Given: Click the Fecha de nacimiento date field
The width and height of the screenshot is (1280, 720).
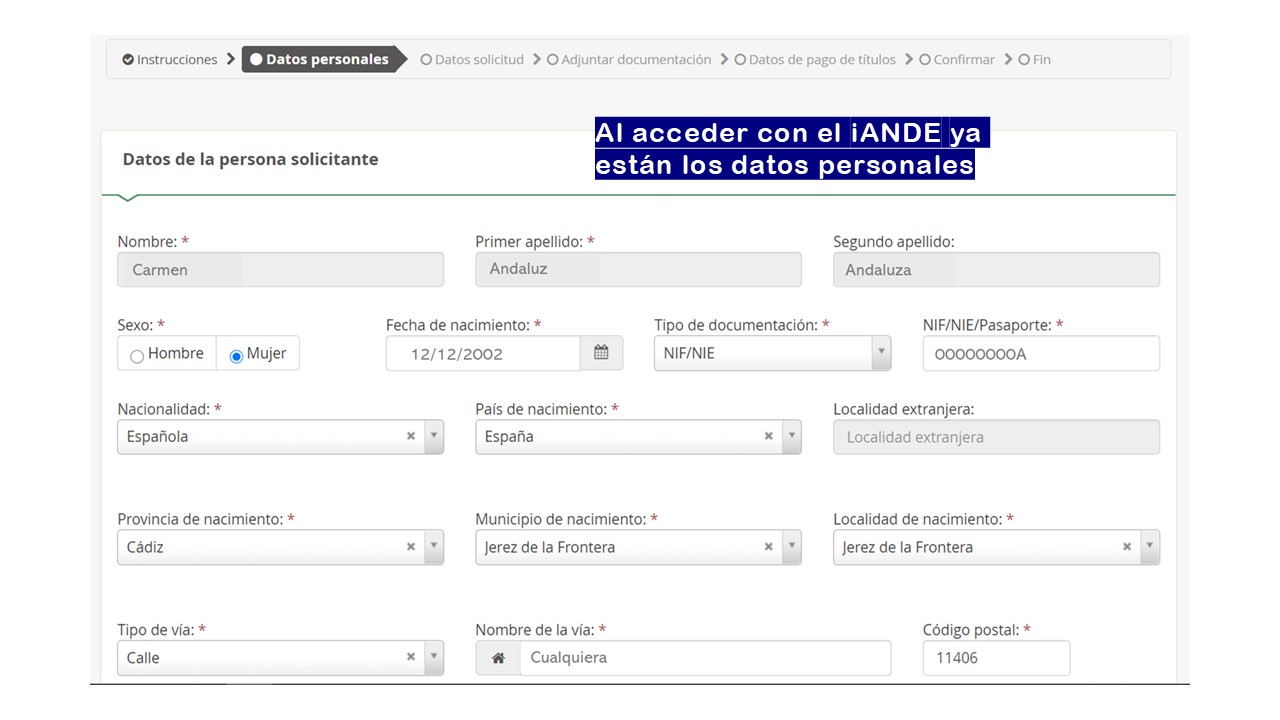Looking at the screenshot, I should [483, 353].
